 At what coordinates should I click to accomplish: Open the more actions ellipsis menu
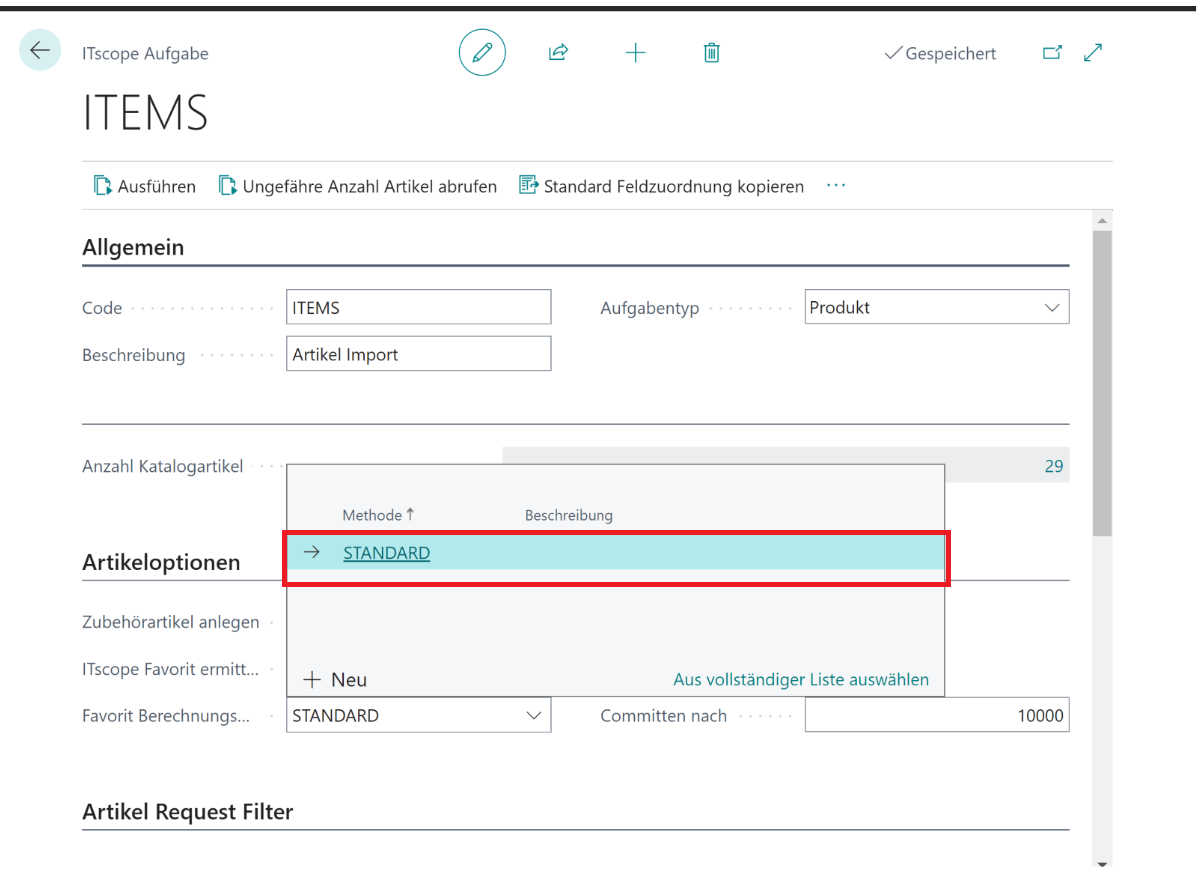(x=836, y=186)
